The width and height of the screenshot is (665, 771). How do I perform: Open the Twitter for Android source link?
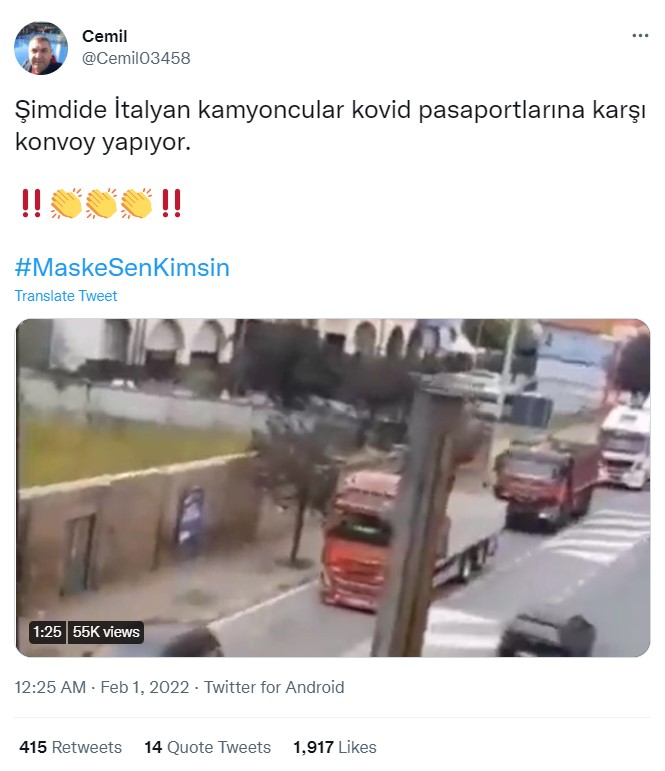[274, 687]
